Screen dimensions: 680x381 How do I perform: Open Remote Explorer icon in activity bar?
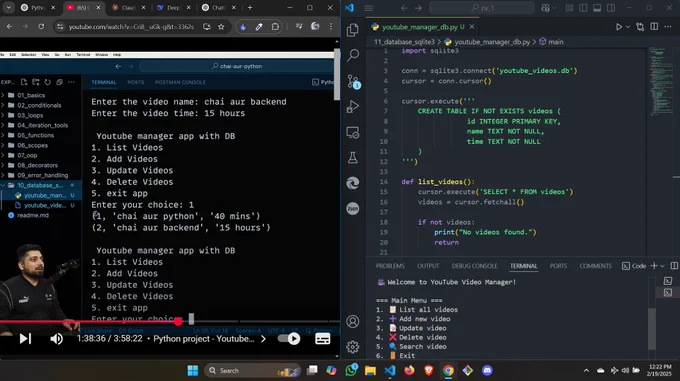[x=353, y=132]
